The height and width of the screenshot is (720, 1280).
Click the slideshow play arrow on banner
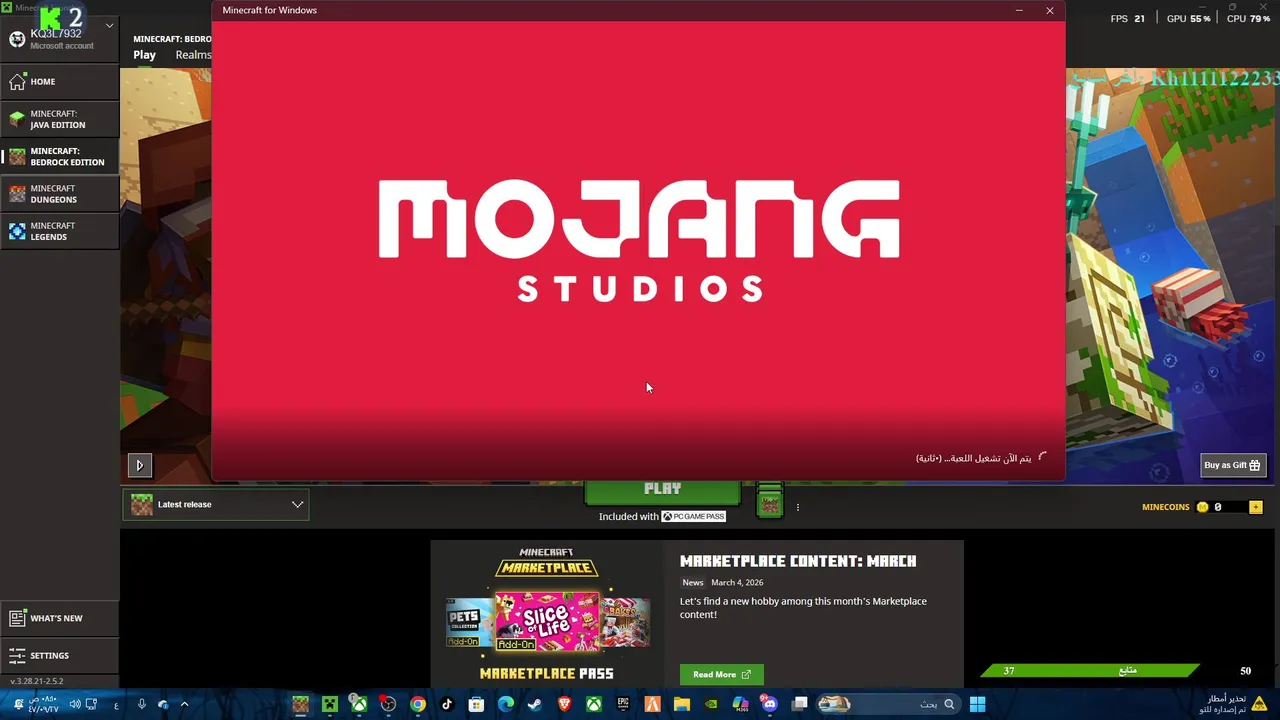pos(139,465)
